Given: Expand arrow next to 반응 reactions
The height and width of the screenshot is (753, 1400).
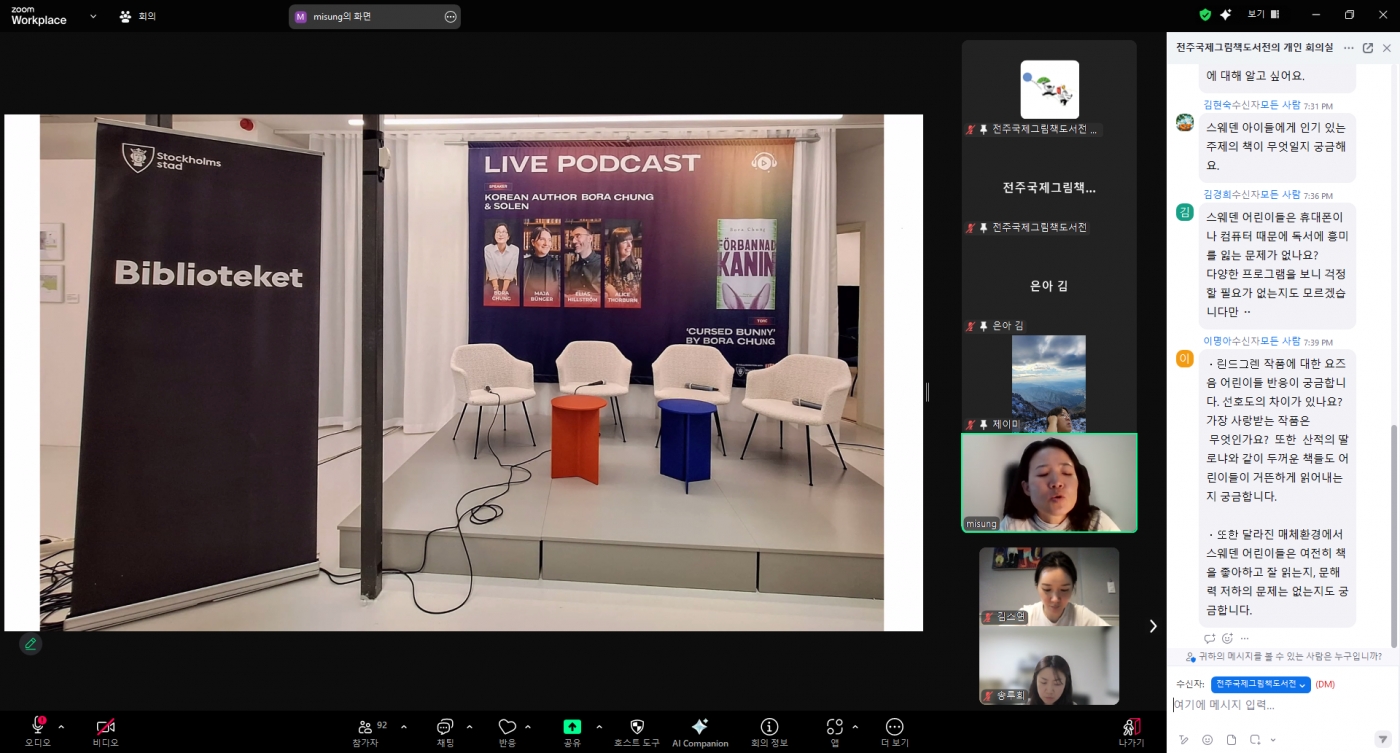Looking at the screenshot, I should [528, 727].
